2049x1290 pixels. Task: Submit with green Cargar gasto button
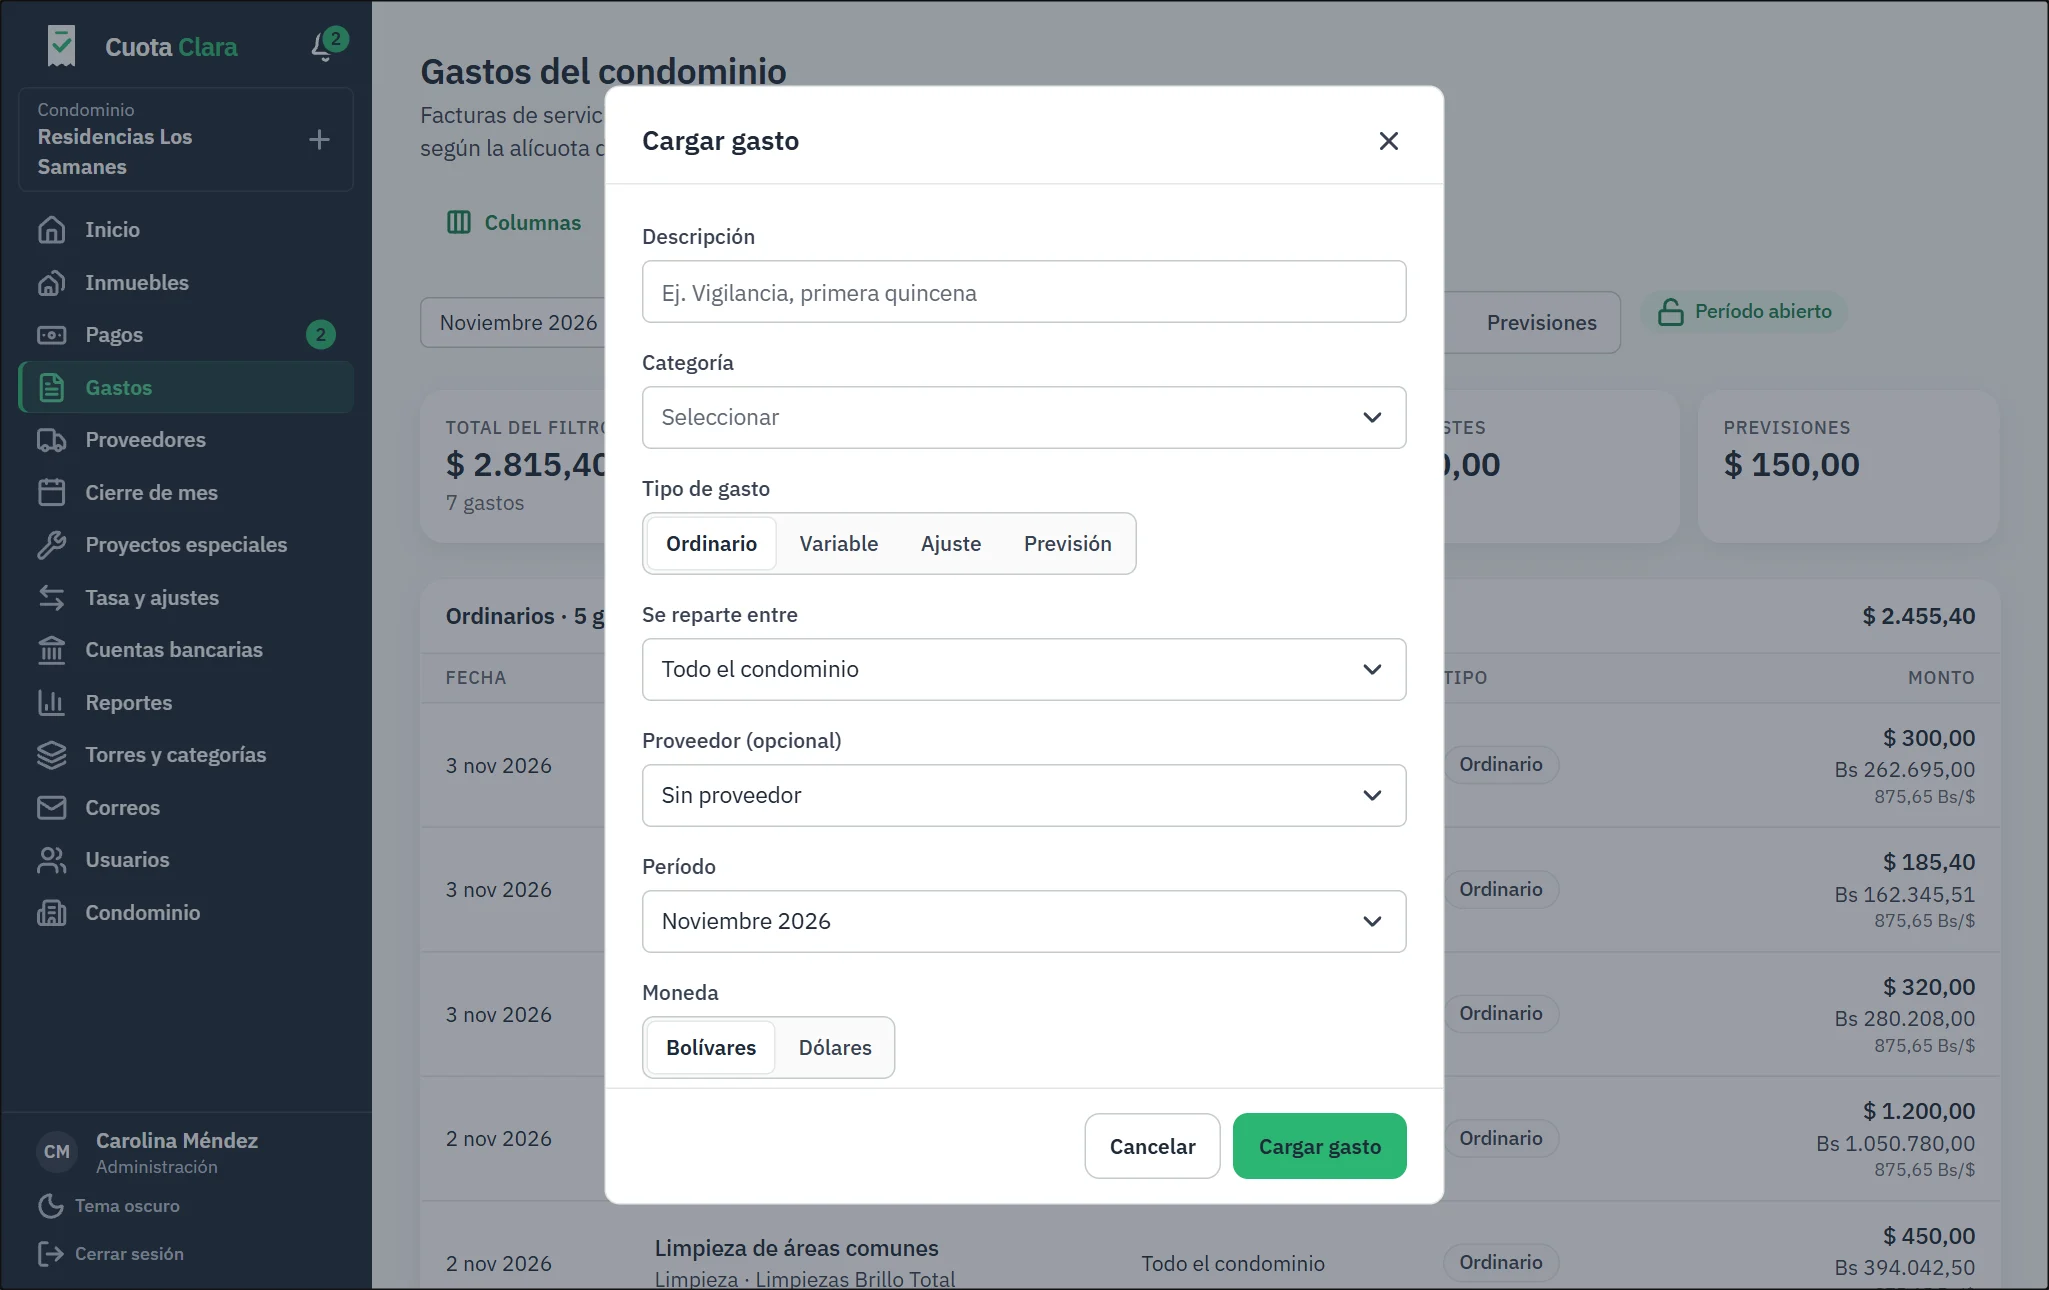pyautogui.click(x=1319, y=1147)
